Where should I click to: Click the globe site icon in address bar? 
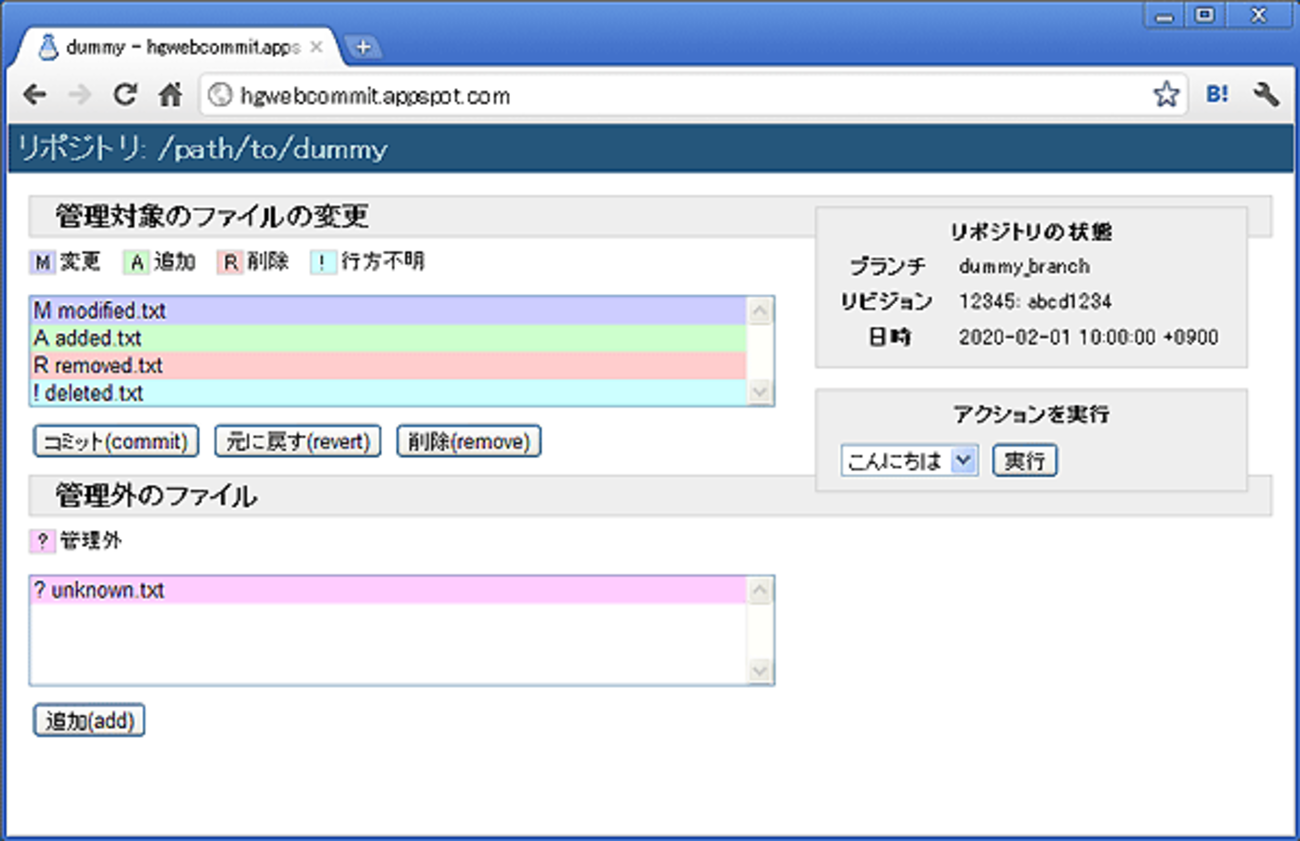[x=219, y=95]
